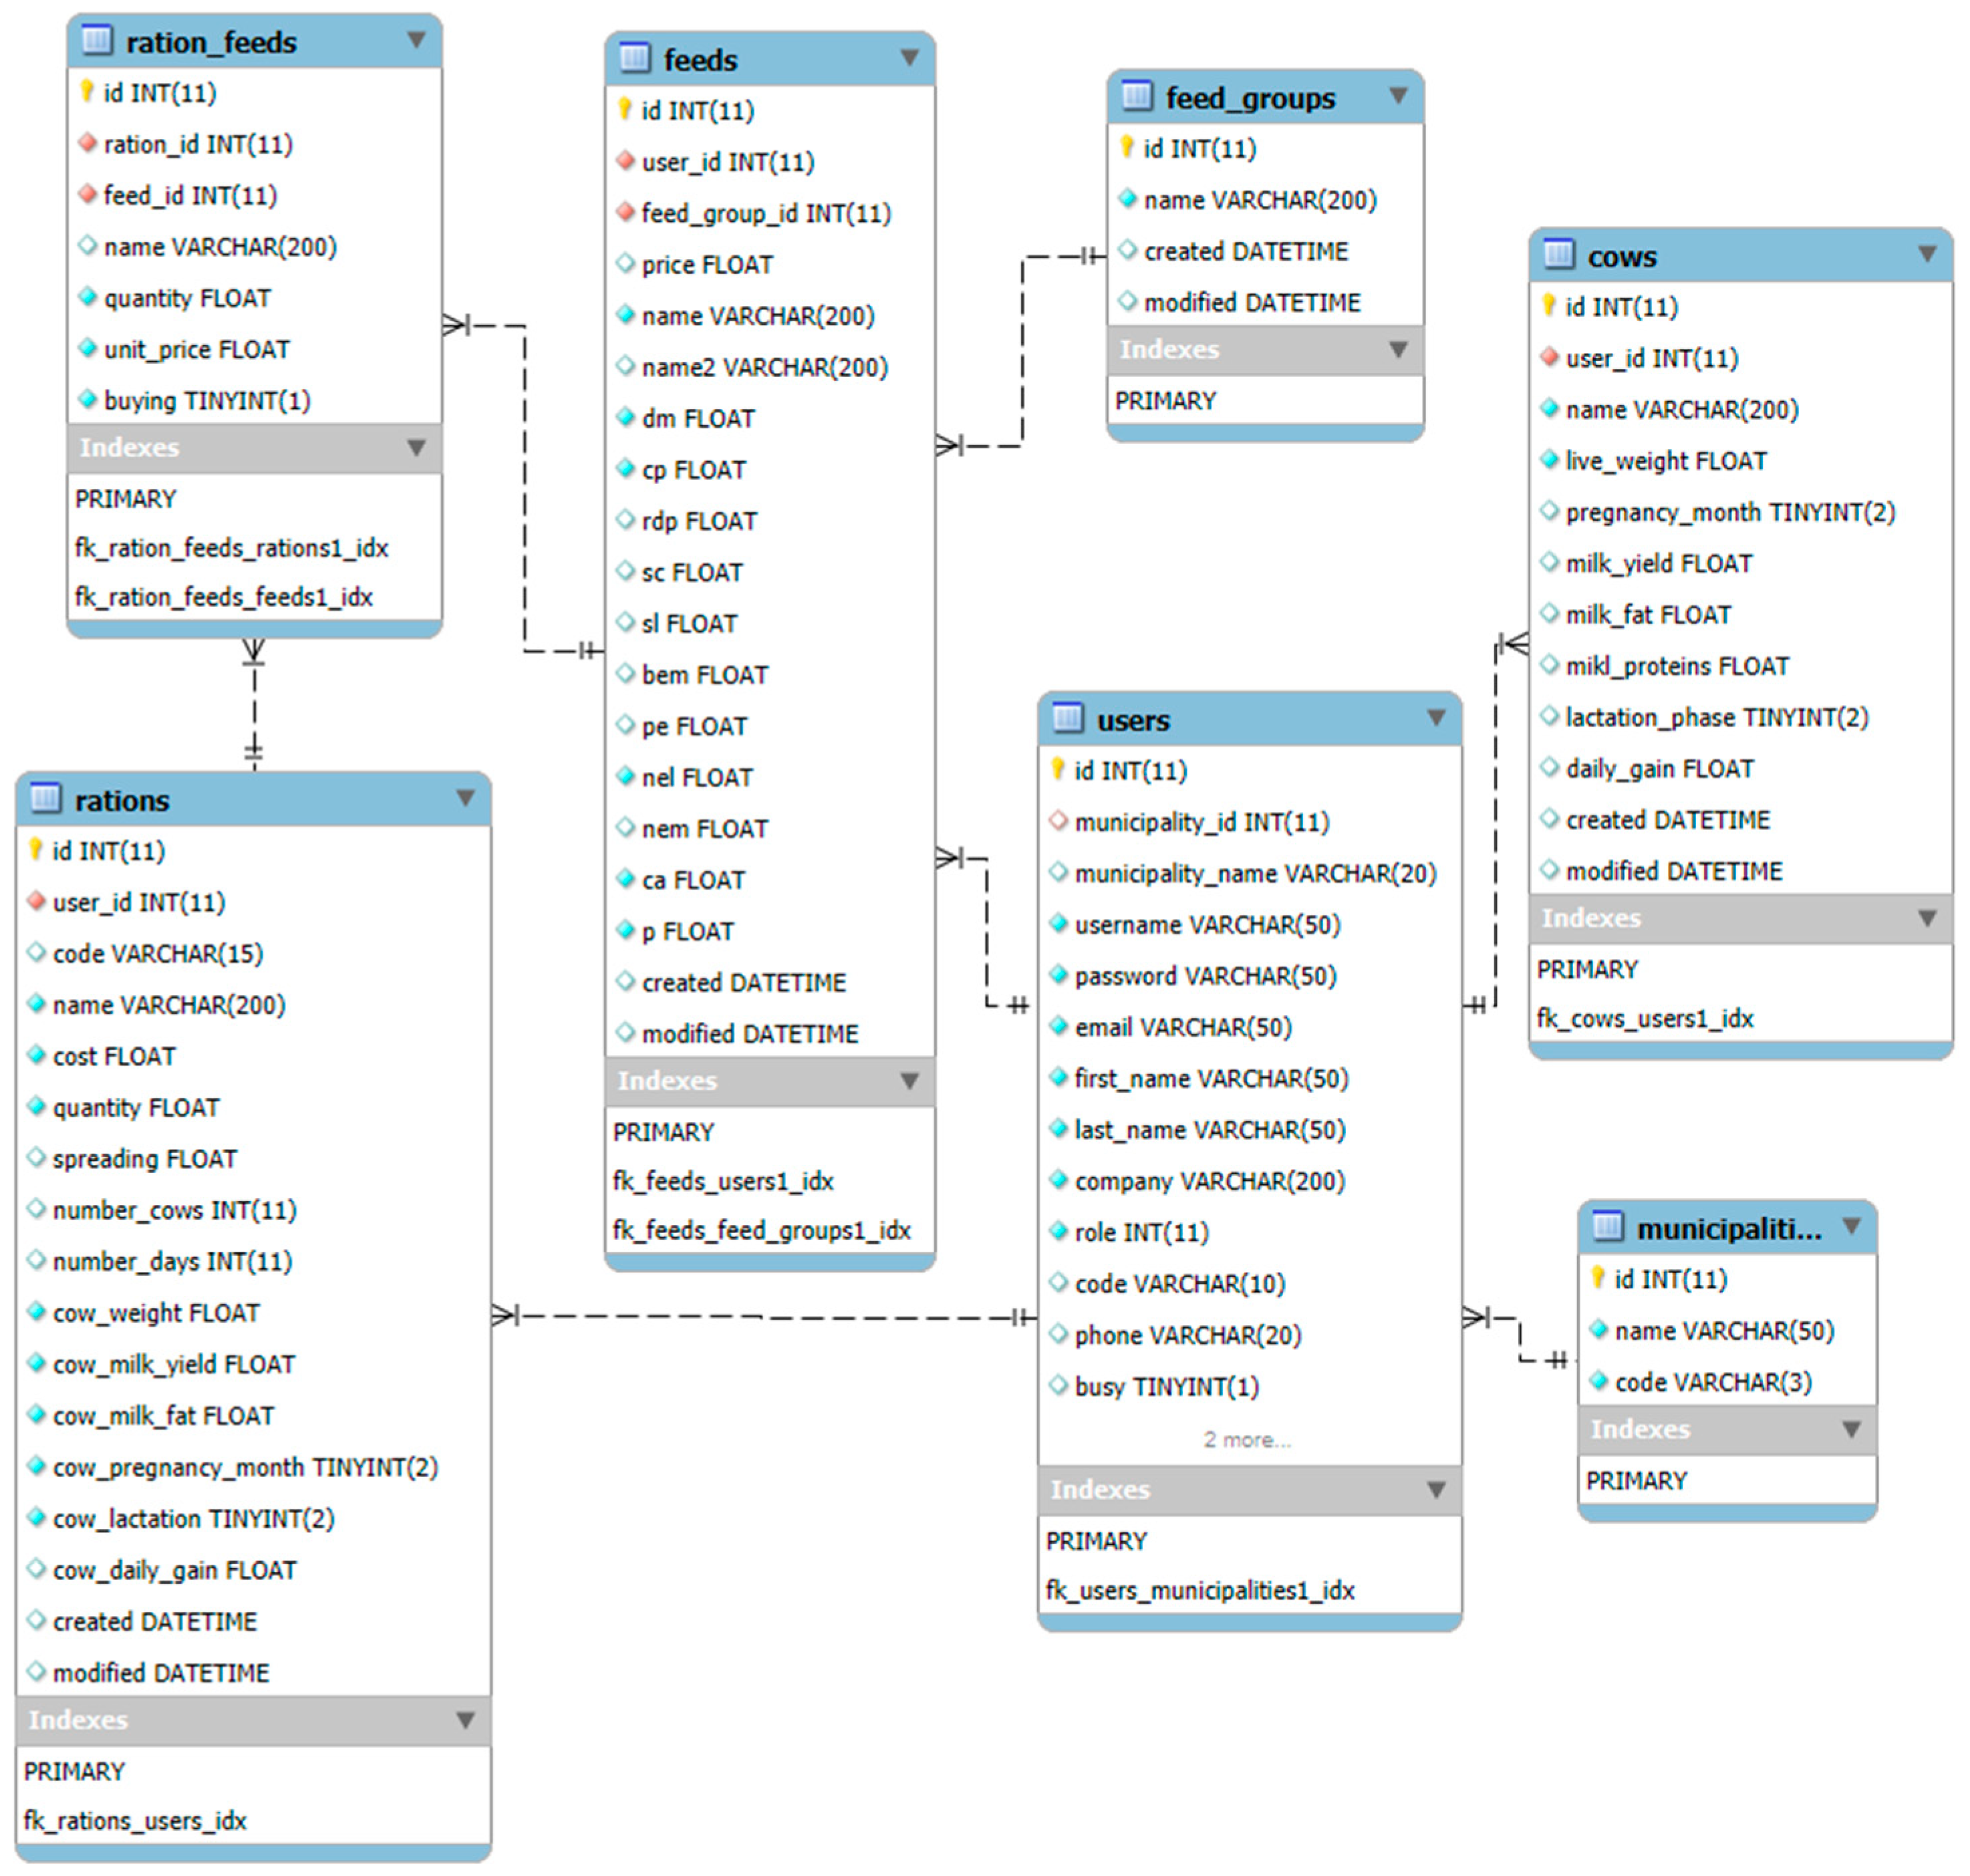
Task: Collapse the feeds table with header arrow
Action: 909,58
